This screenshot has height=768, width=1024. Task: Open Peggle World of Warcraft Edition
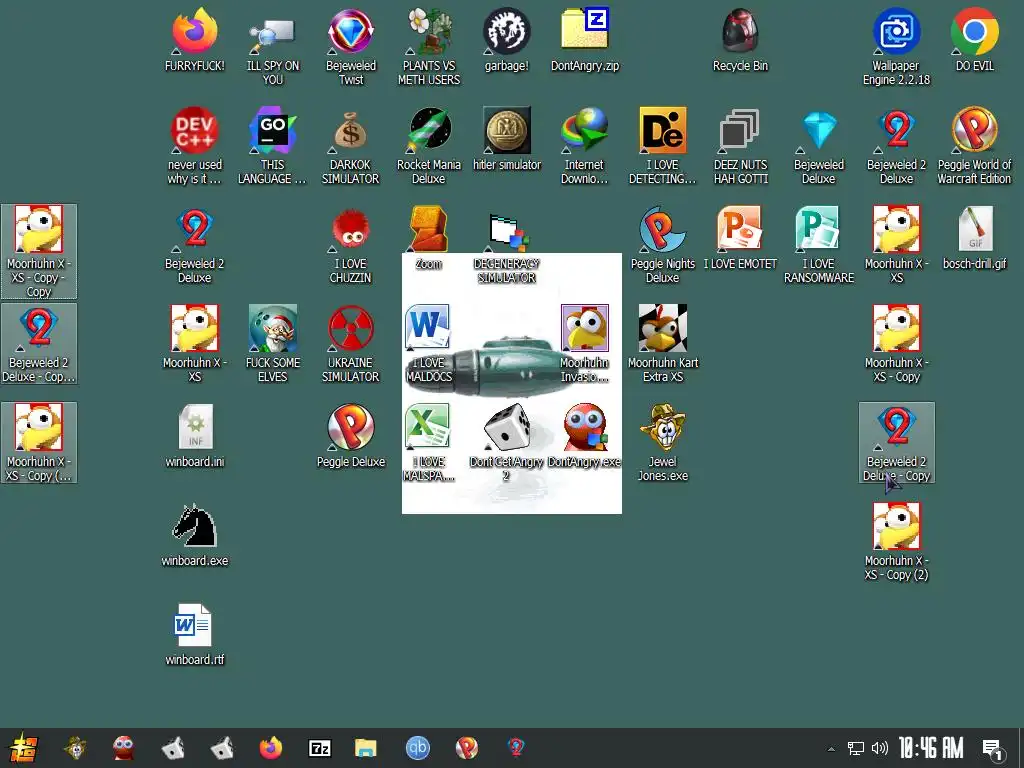[974, 145]
